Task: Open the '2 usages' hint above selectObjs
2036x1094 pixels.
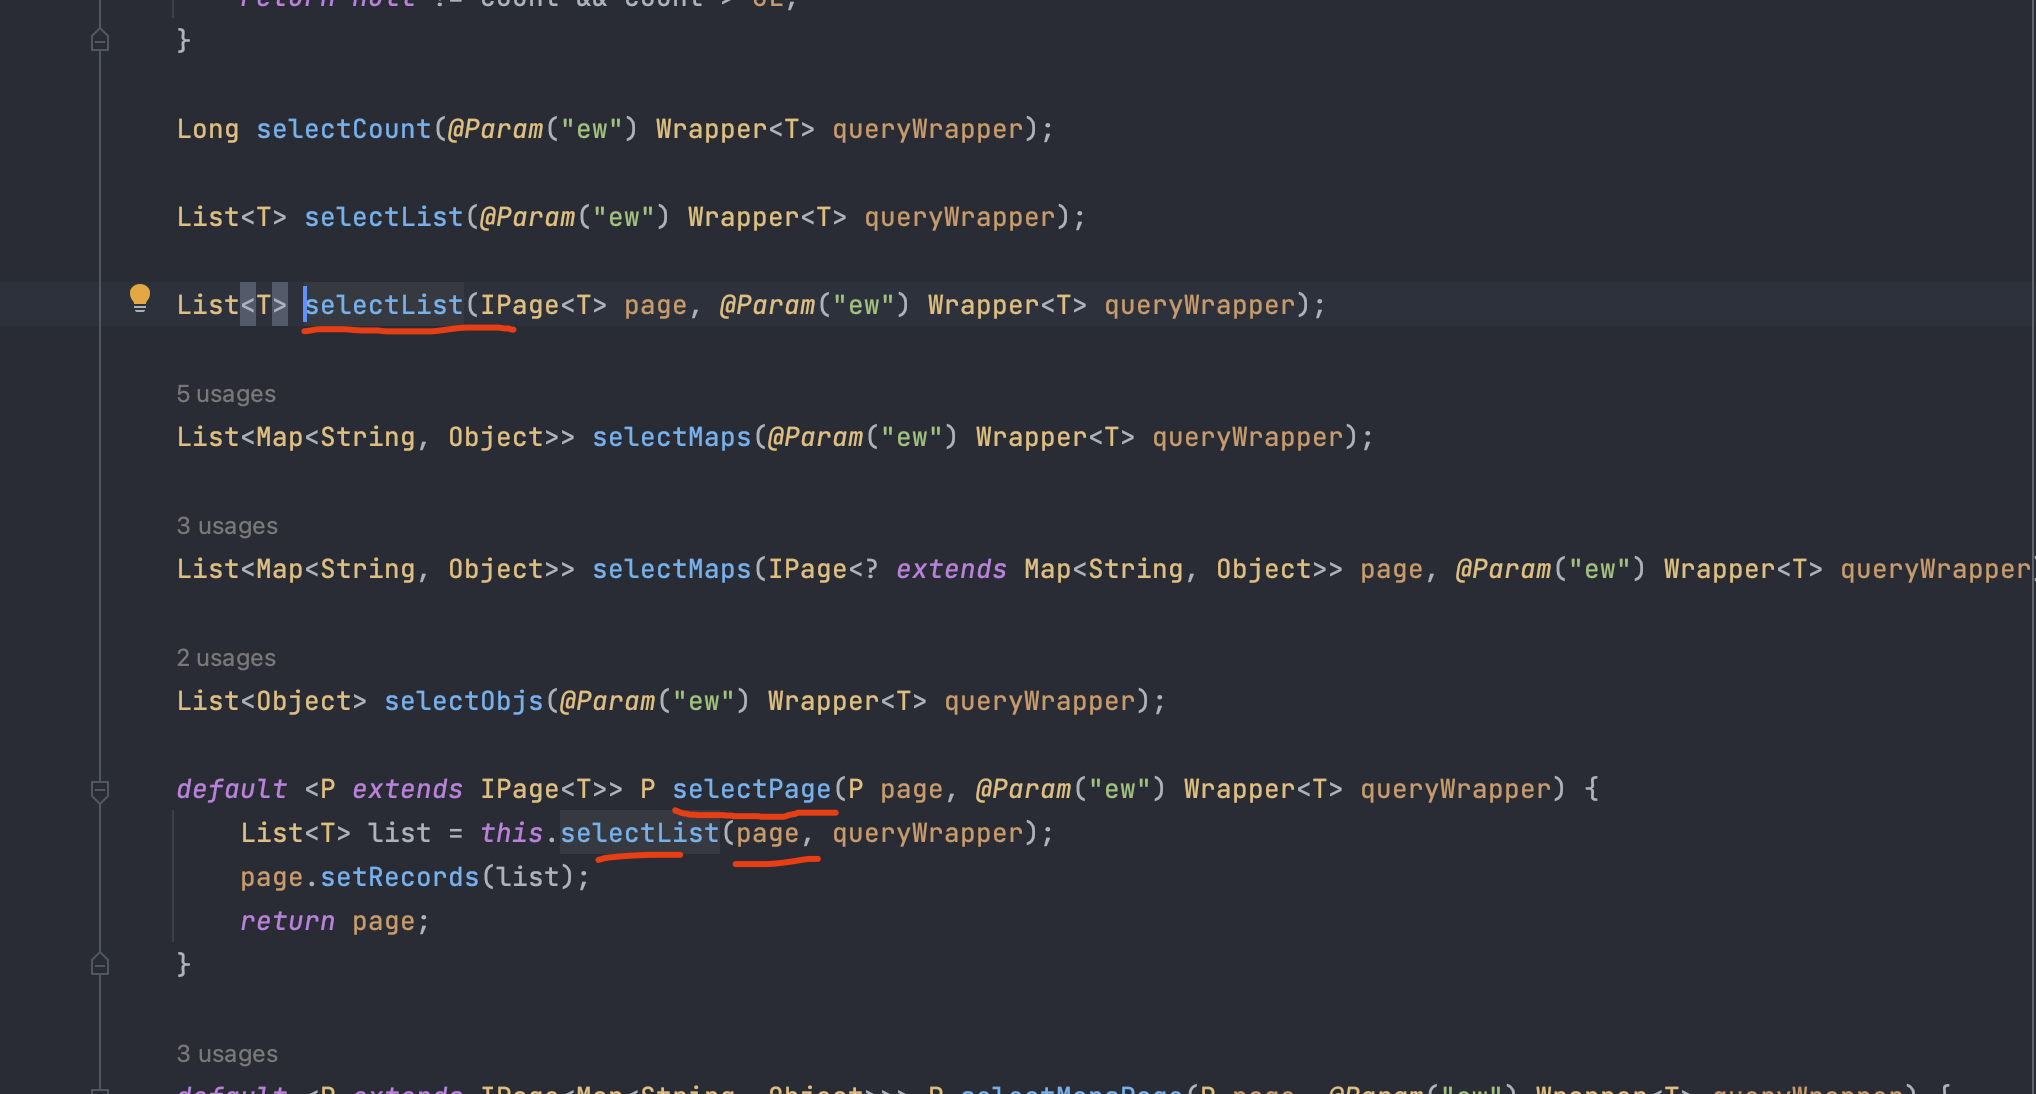Action: pyautogui.click(x=226, y=658)
